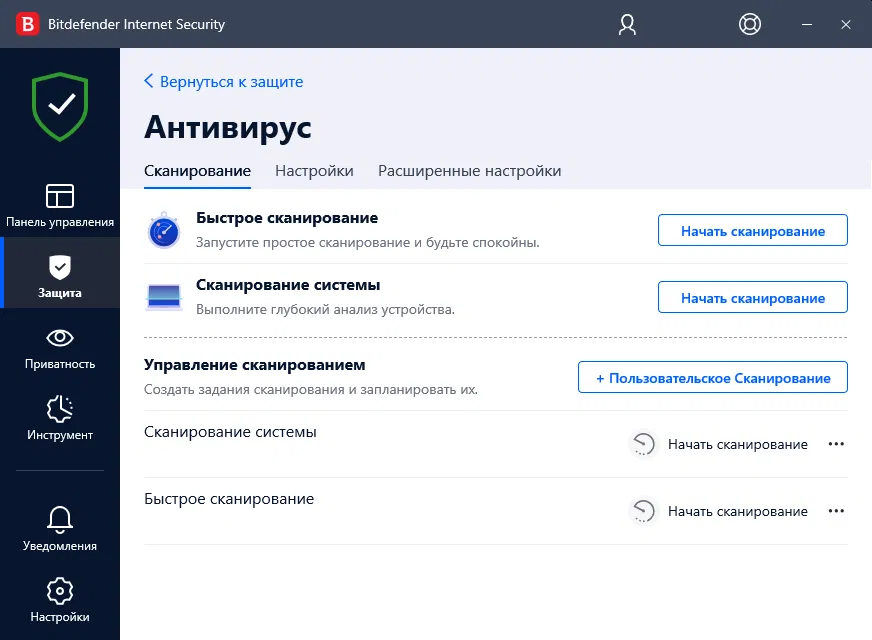Click text Выполните глубокий анализ устройства
Screen dimensions: 872x640
point(325,309)
